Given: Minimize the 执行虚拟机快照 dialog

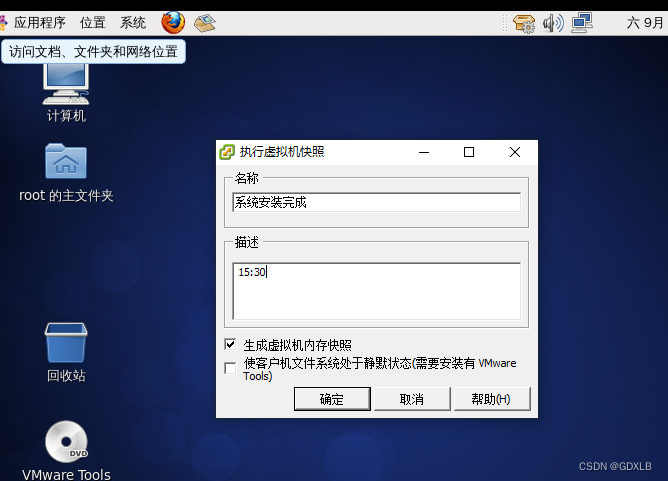Looking at the screenshot, I should pyautogui.click(x=424, y=152).
